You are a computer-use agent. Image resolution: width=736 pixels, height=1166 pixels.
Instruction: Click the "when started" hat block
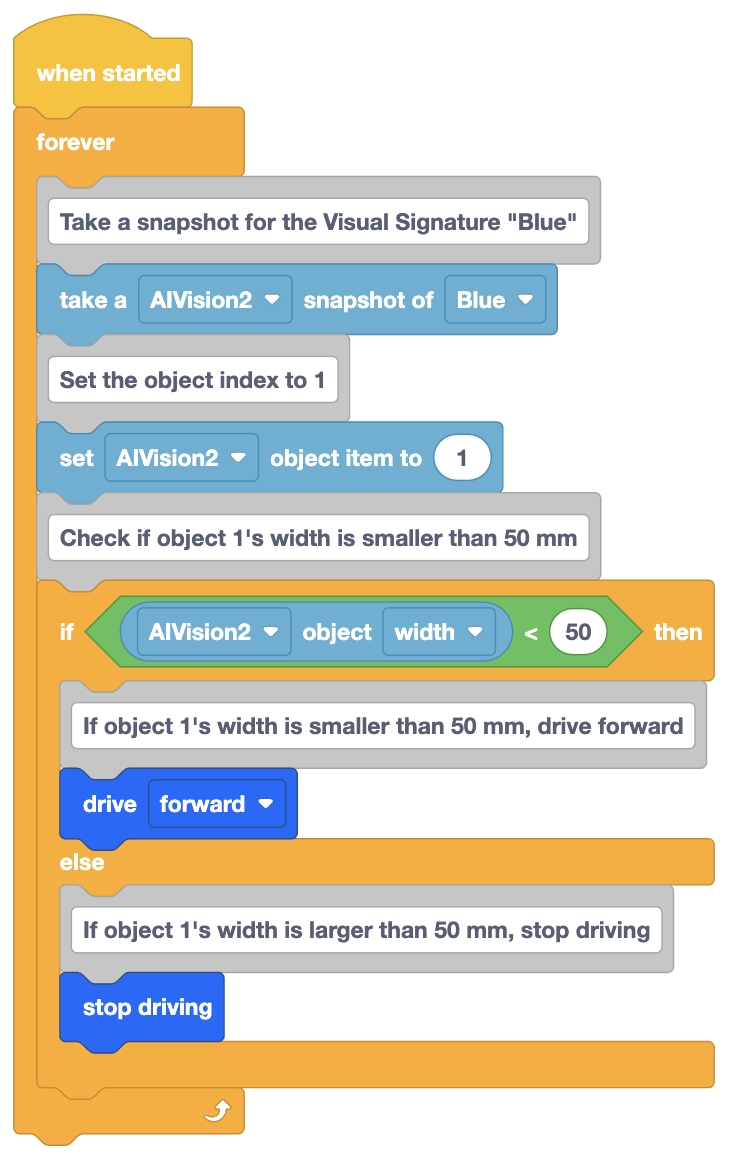[x=107, y=74]
